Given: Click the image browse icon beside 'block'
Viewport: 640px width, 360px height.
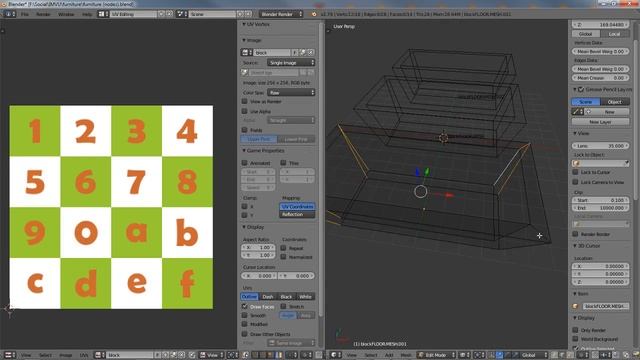Looking at the screenshot, I should pyautogui.click(x=246, y=53).
